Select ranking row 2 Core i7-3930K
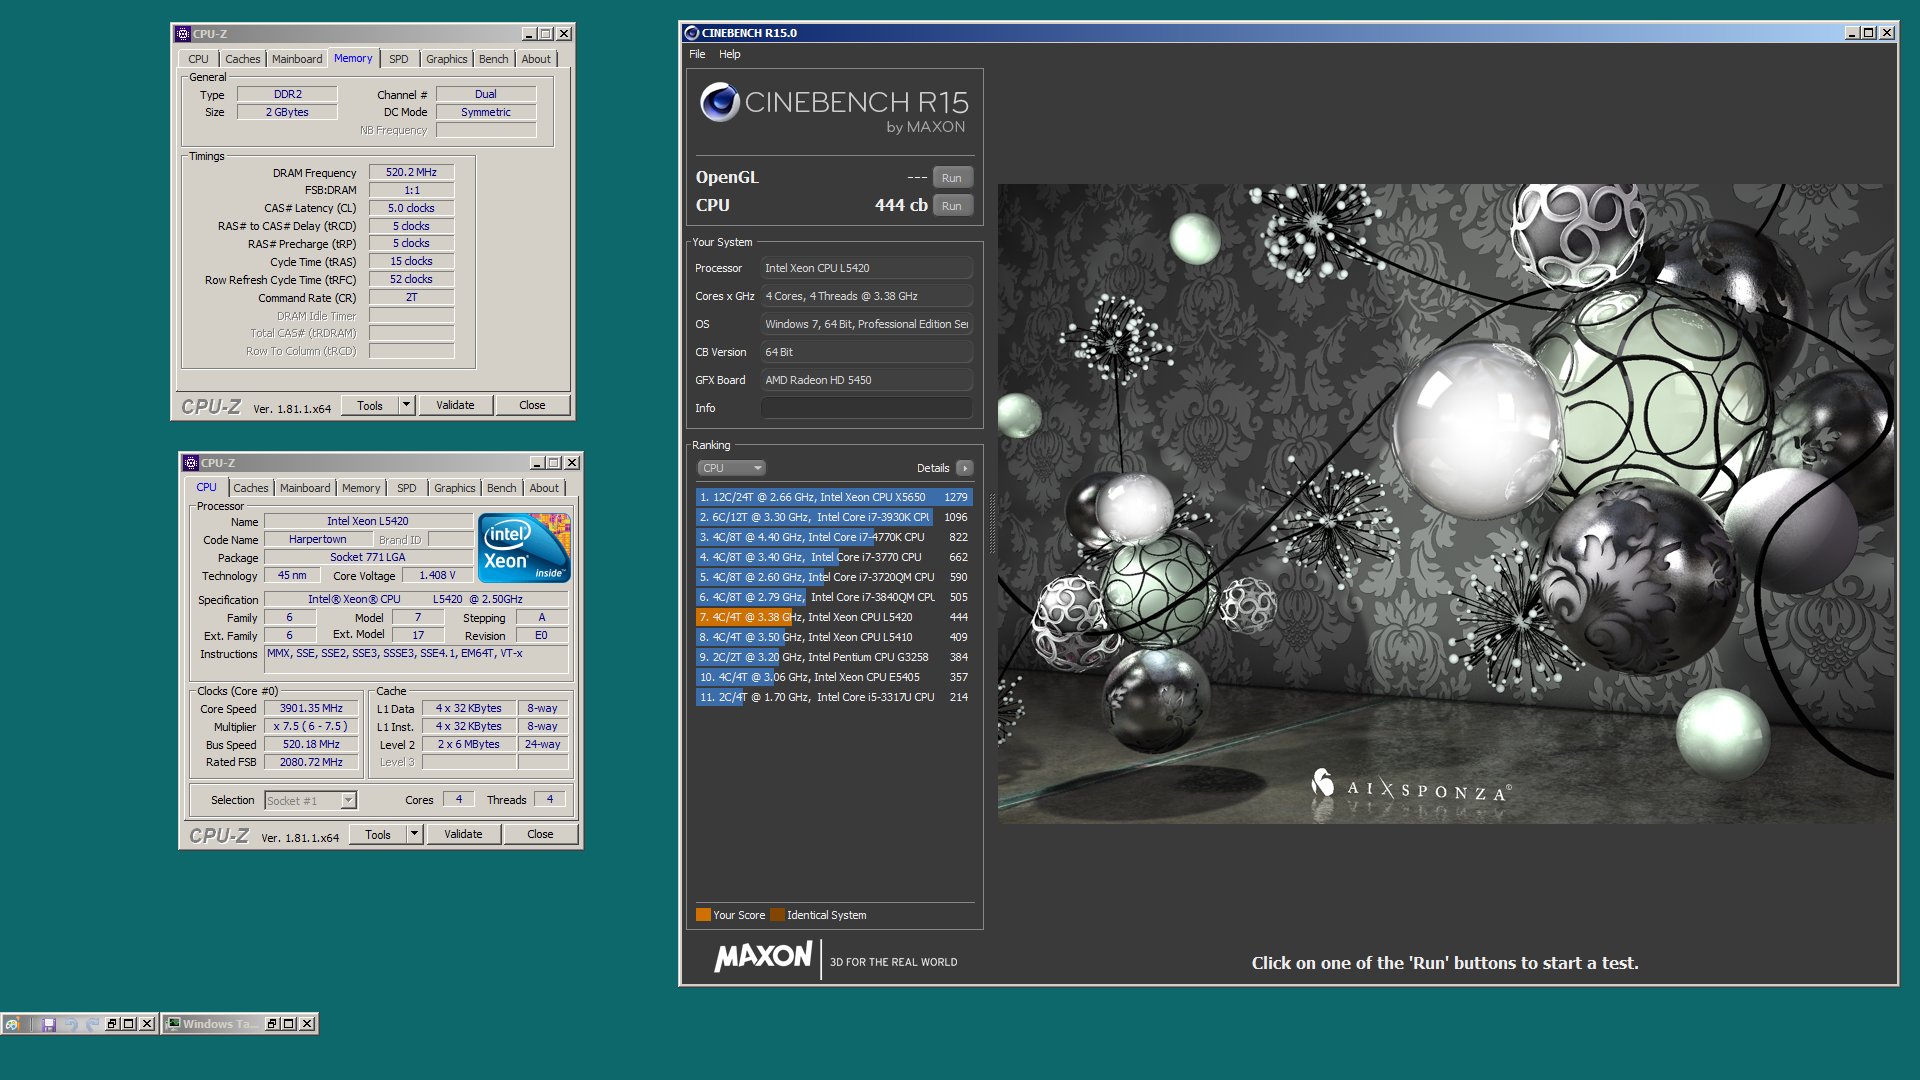The height and width of the screenshot is (1080, 1920). click(x=834, y=517)
